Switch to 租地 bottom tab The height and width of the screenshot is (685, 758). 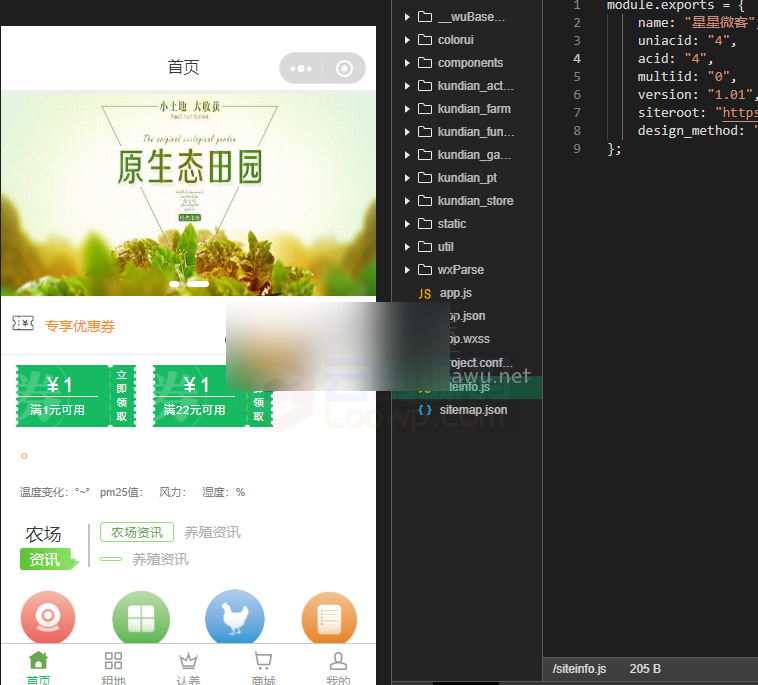tap(113, 669)
